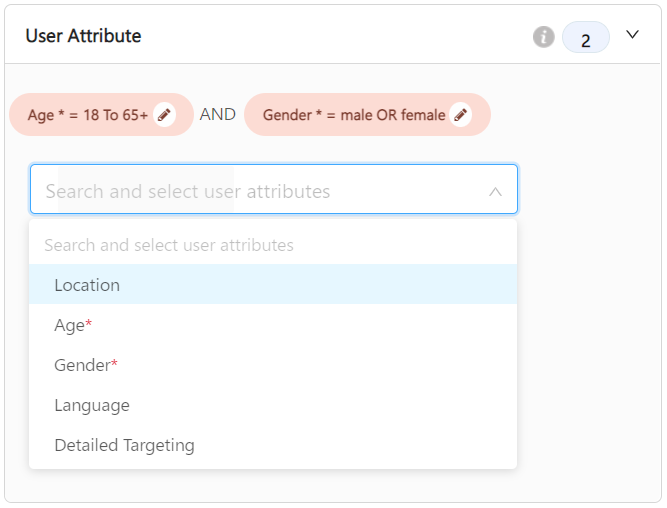Click the AND operator between attribute chips

218,114
